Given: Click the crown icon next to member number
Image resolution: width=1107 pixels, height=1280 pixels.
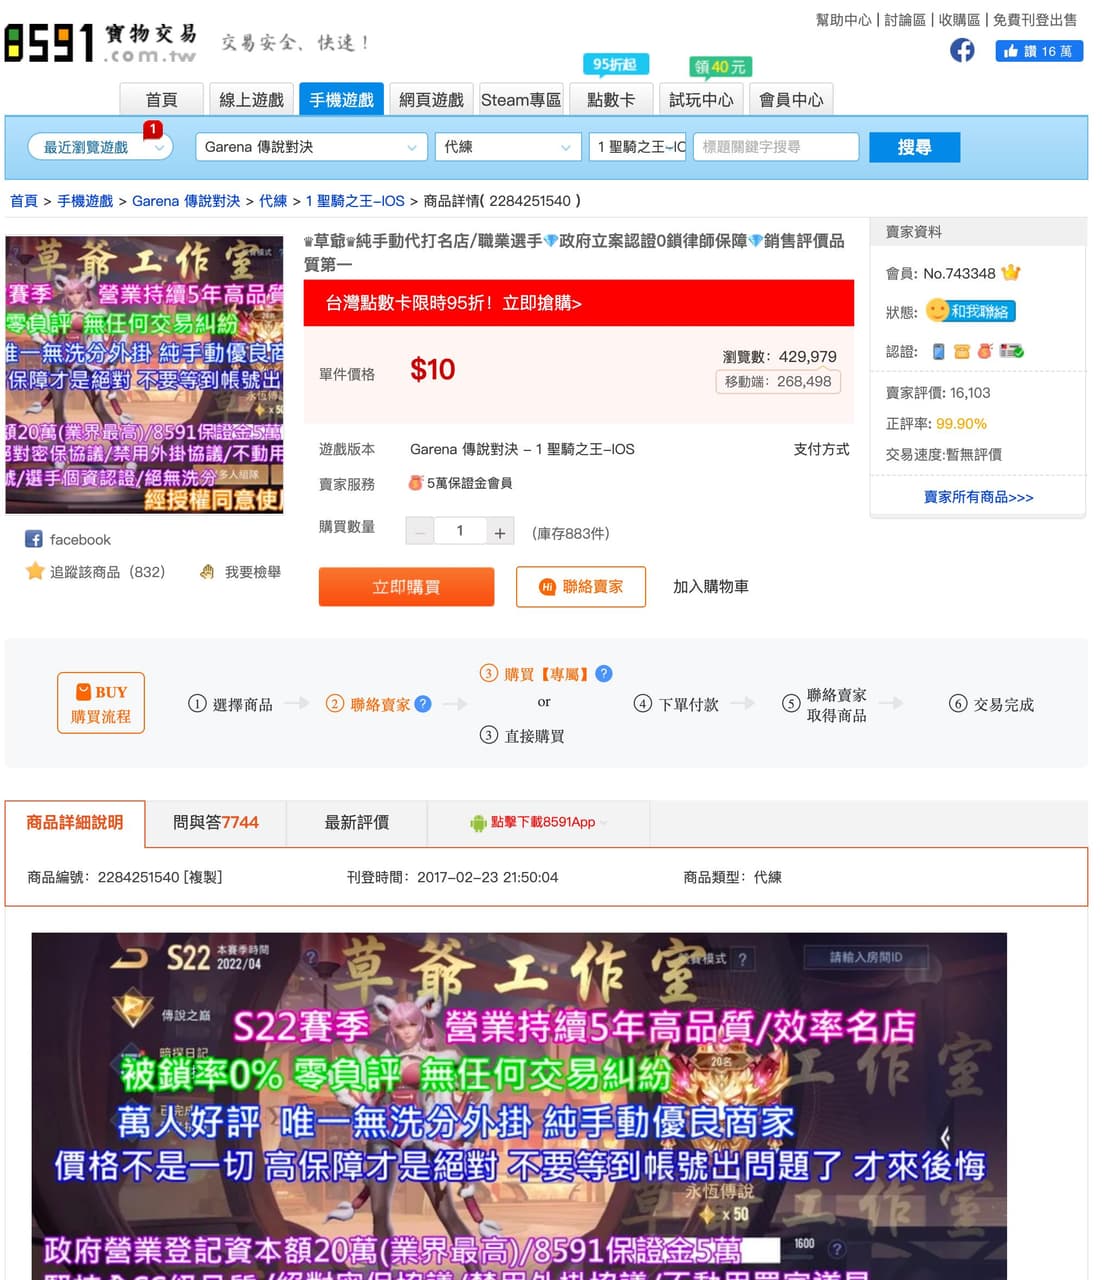Looking at the screenshot, I should (x=1011, y=272).
